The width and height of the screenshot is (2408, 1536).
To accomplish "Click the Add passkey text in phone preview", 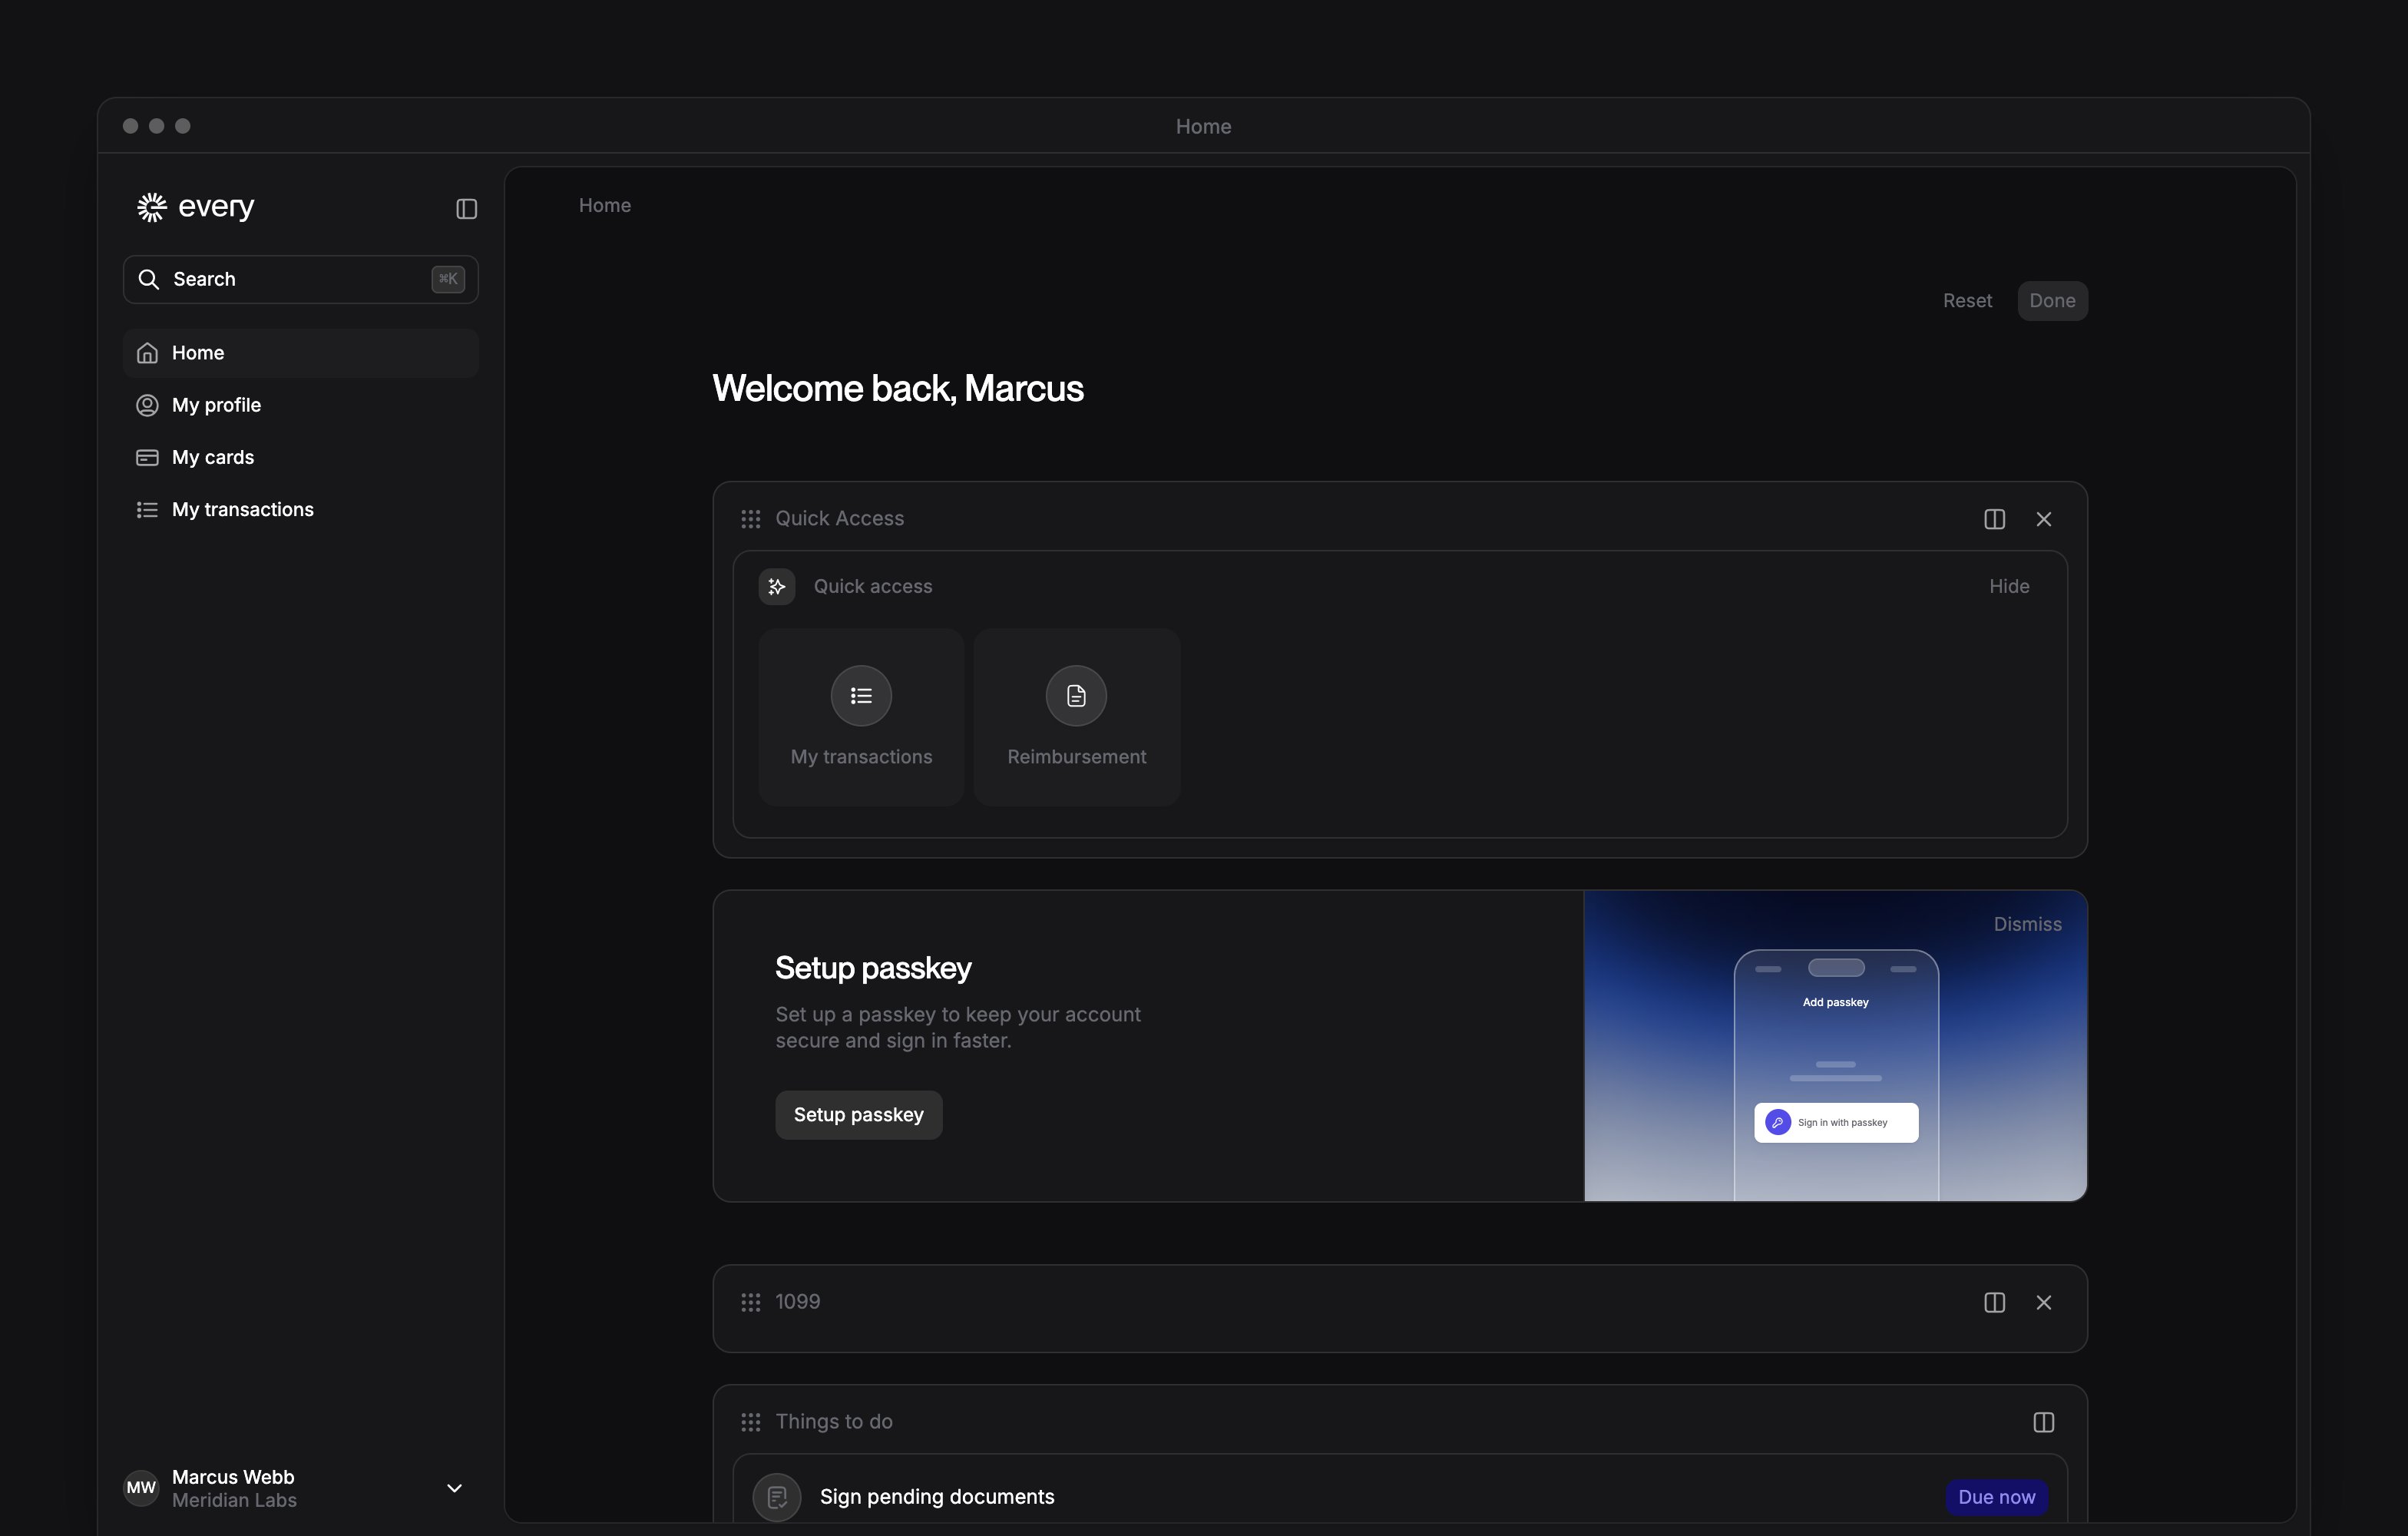I will click(x=1835, y=1003).
